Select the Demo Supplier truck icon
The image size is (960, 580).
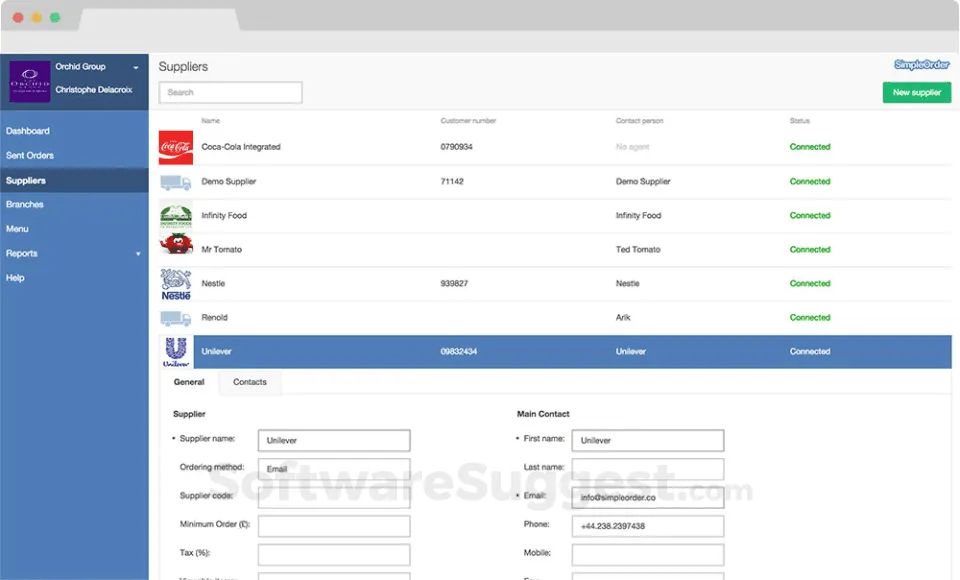point(174,181)
